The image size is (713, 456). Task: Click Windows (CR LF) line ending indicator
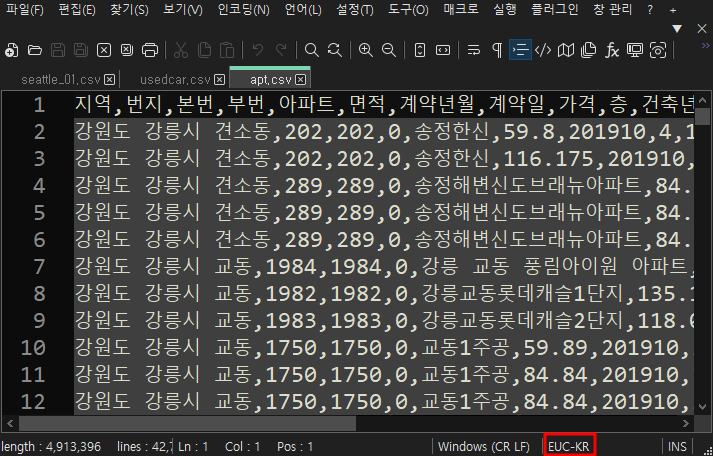pyautogui.click(x=484, y=446)
